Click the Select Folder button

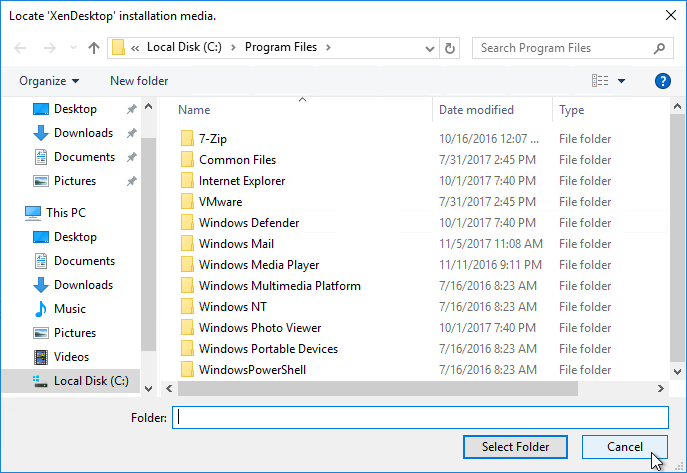tap(515, 447)
